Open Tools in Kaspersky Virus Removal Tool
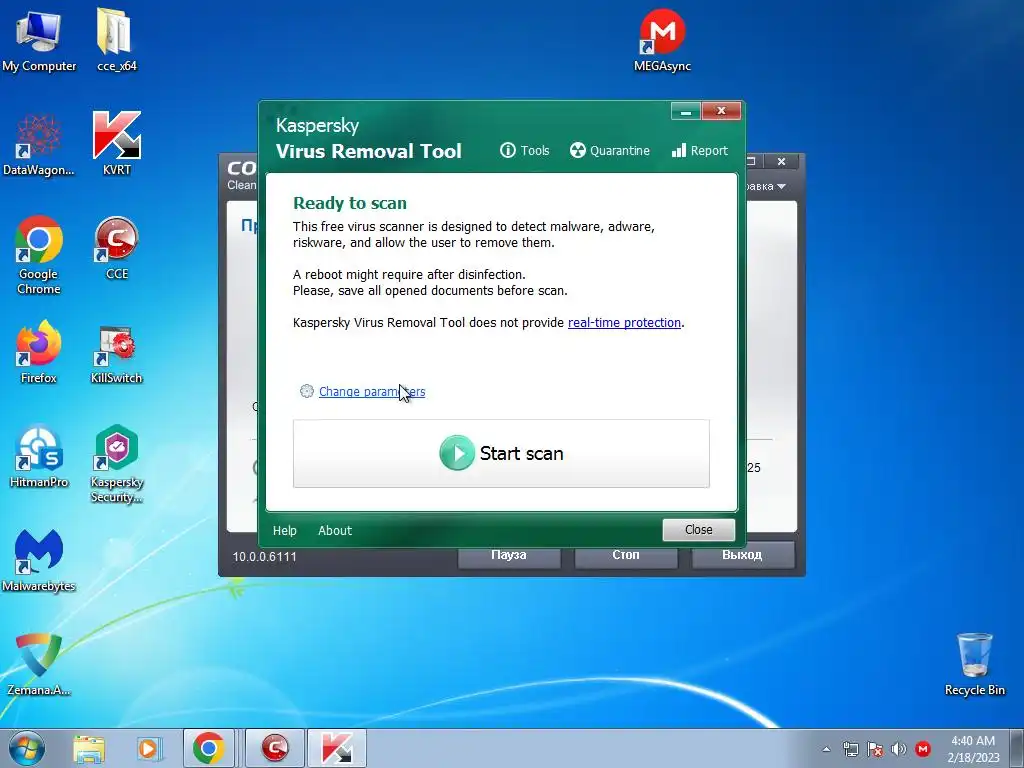The image size is (1024, 768). click(525, 151)
